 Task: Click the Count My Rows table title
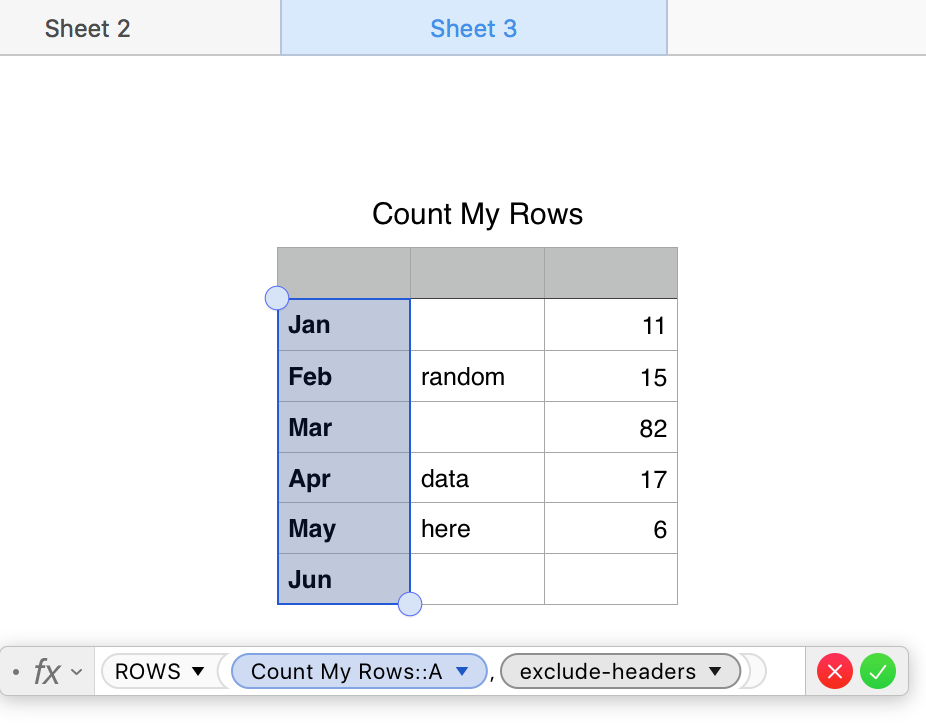pos(477,214)
